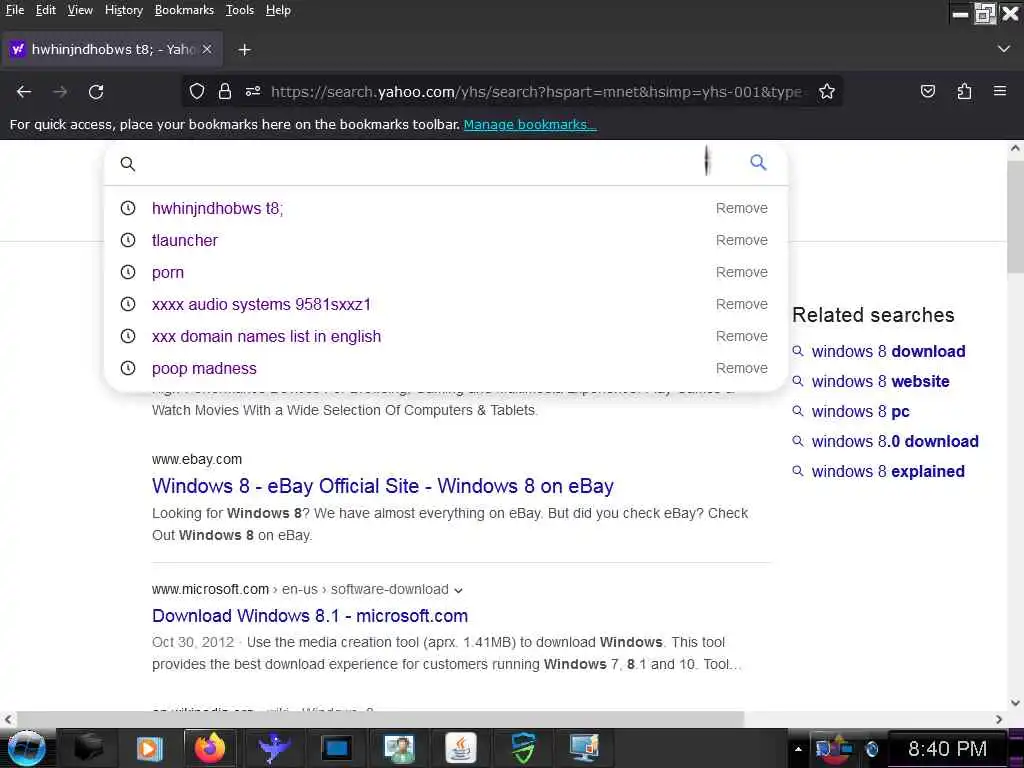Select the xxxx audio systems 9581sxxz1 suggestion
Screen dimensions: 1024x768
pyautogui.click(x=261, y=304)
